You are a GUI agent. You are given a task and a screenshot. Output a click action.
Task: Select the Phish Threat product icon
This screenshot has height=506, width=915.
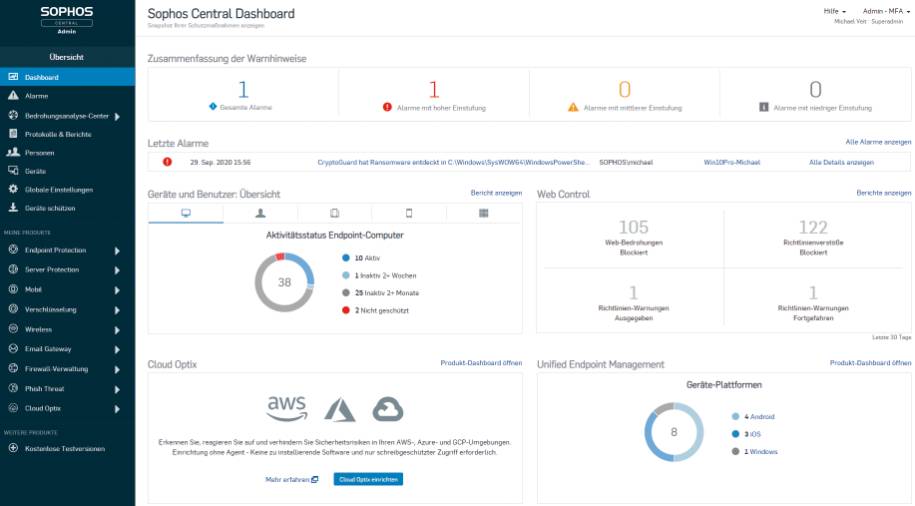click(13, 388)
